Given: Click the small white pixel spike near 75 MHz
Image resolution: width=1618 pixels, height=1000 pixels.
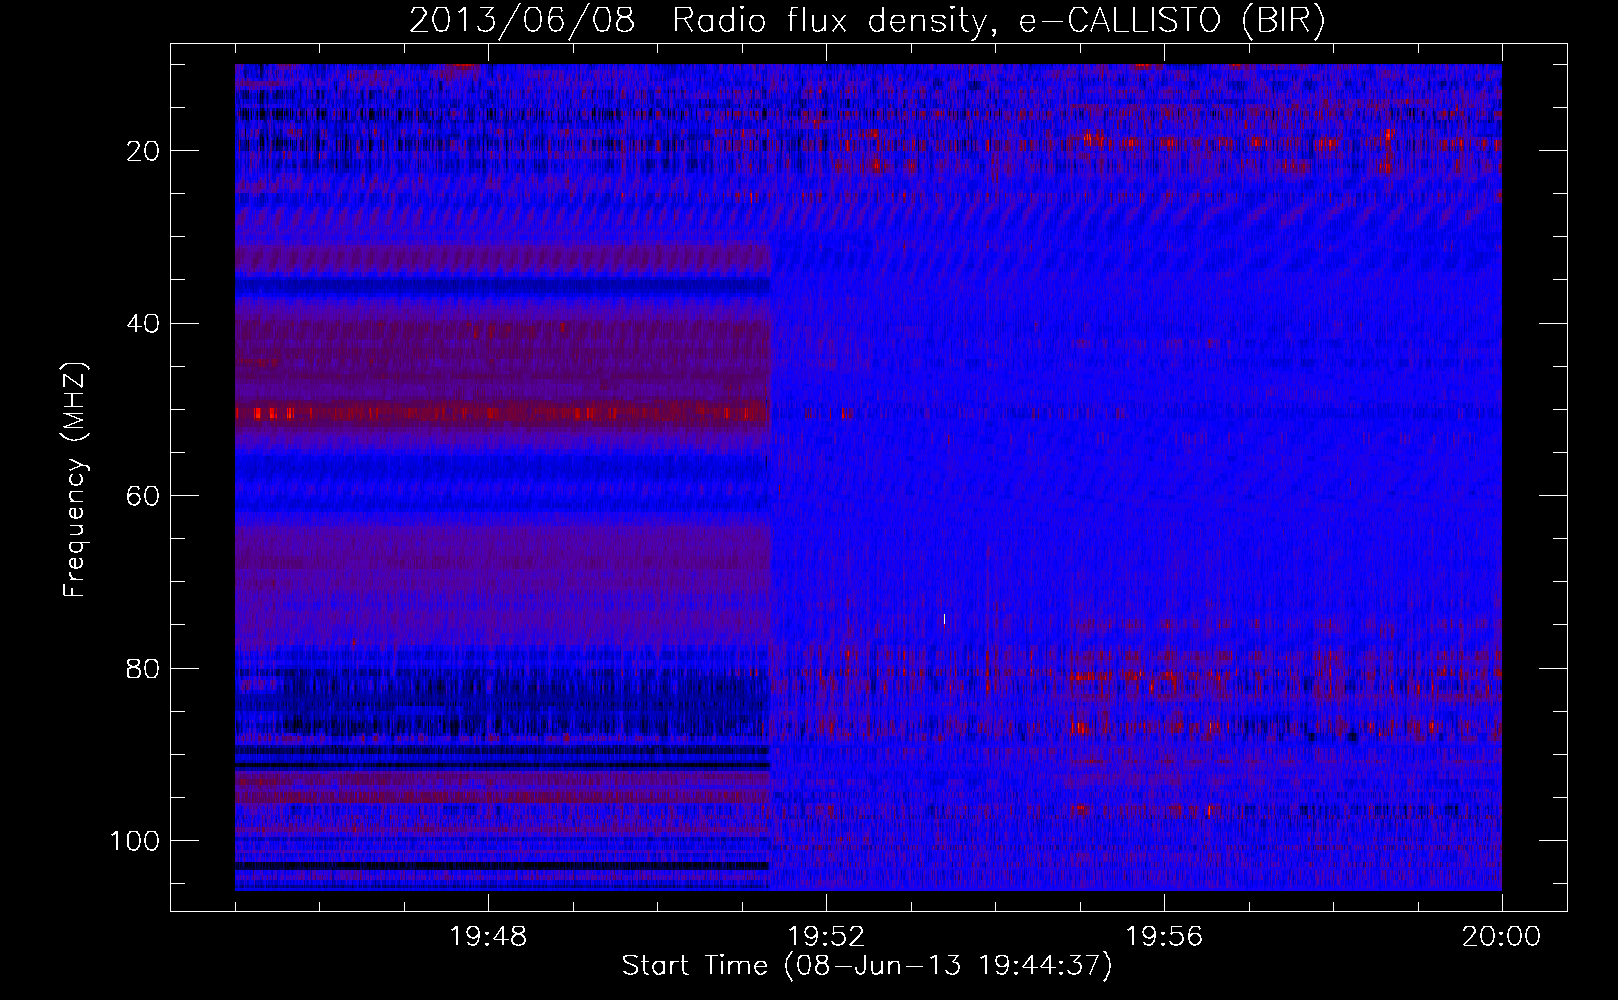Looking at the screenshot, I should pos(944,619).
